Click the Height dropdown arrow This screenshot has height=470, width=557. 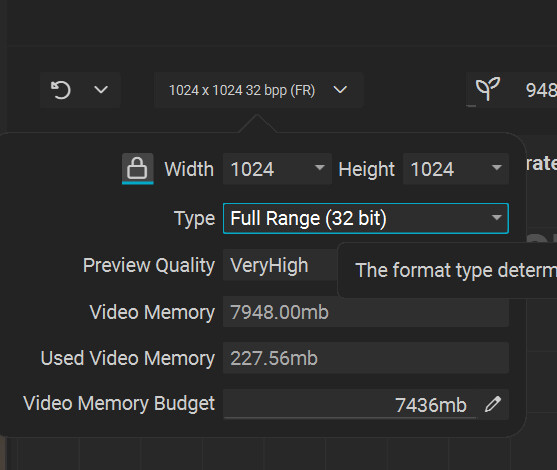[497, 167]
